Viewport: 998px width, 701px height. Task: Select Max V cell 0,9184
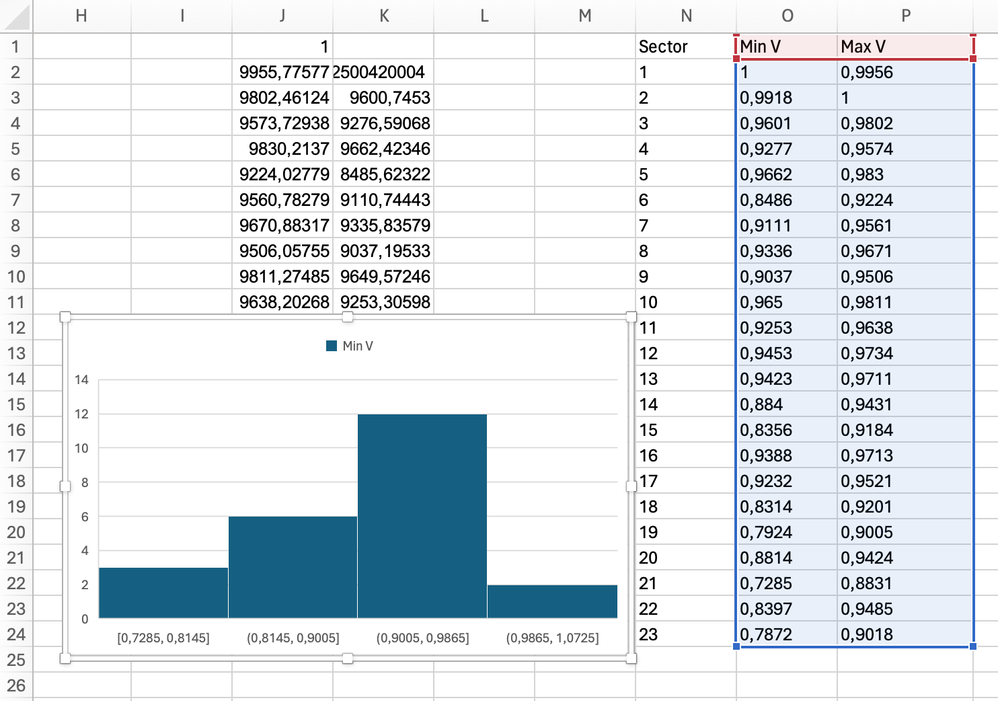click(x=905, y=430)
